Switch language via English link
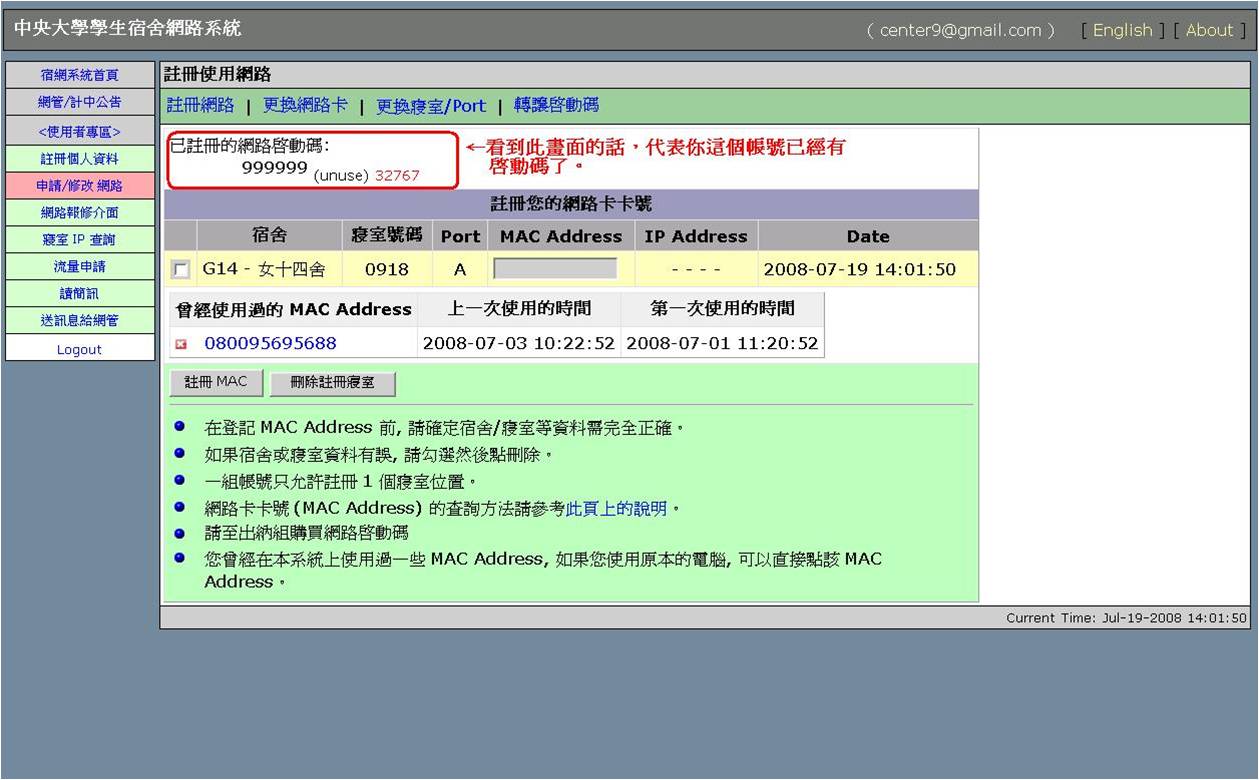This screenshot has height=780, width=1259. pyautogui.click(x=1122, y=30)
